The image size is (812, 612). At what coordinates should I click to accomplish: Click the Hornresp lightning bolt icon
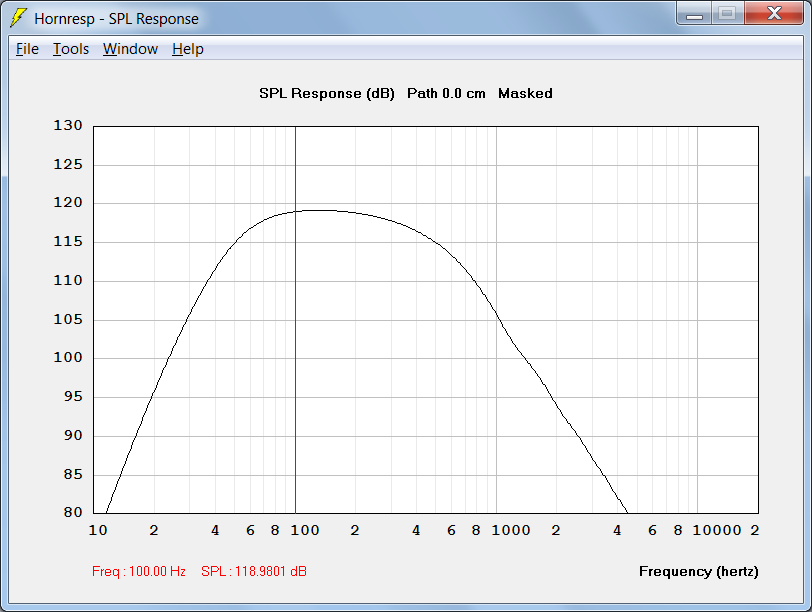click(x=18, y=18)
